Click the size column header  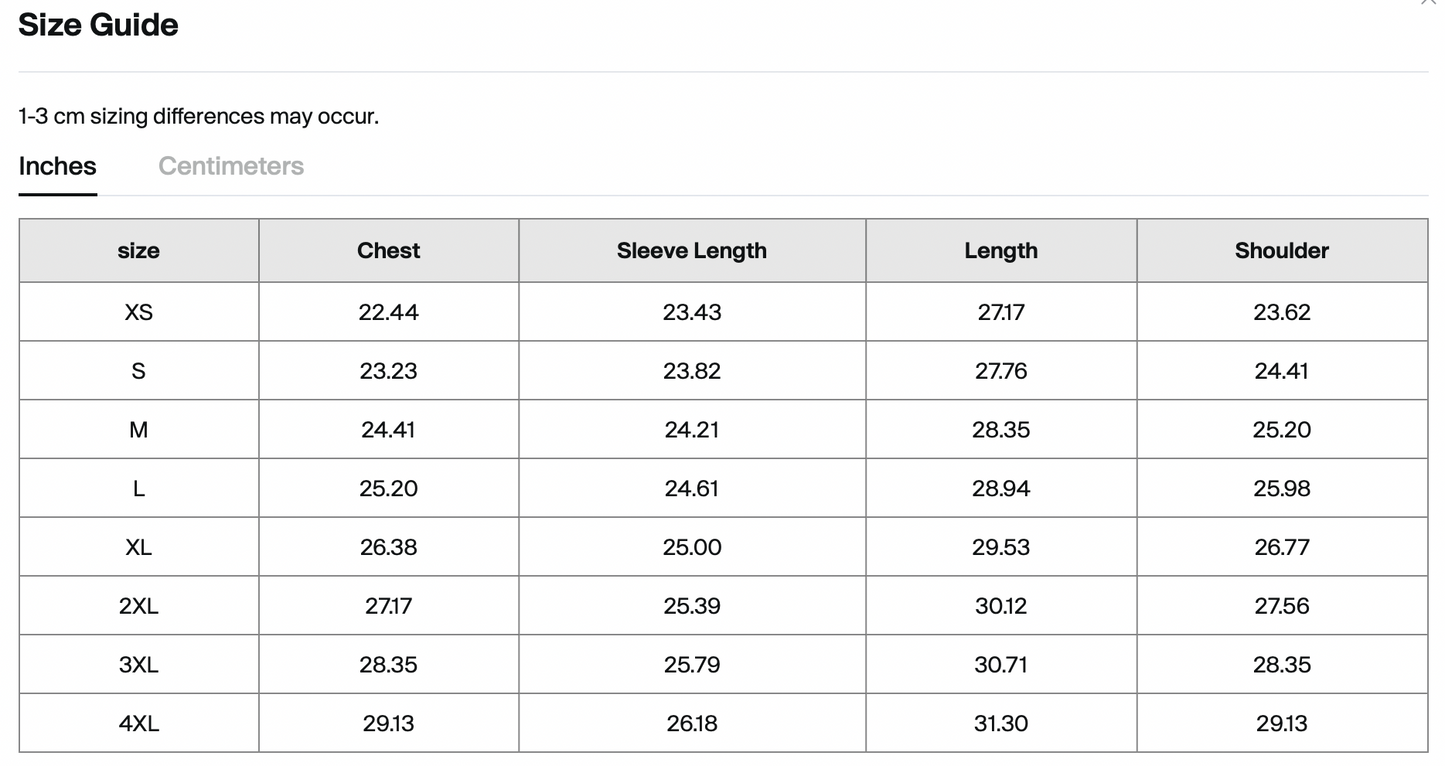(x=138, y=251)
